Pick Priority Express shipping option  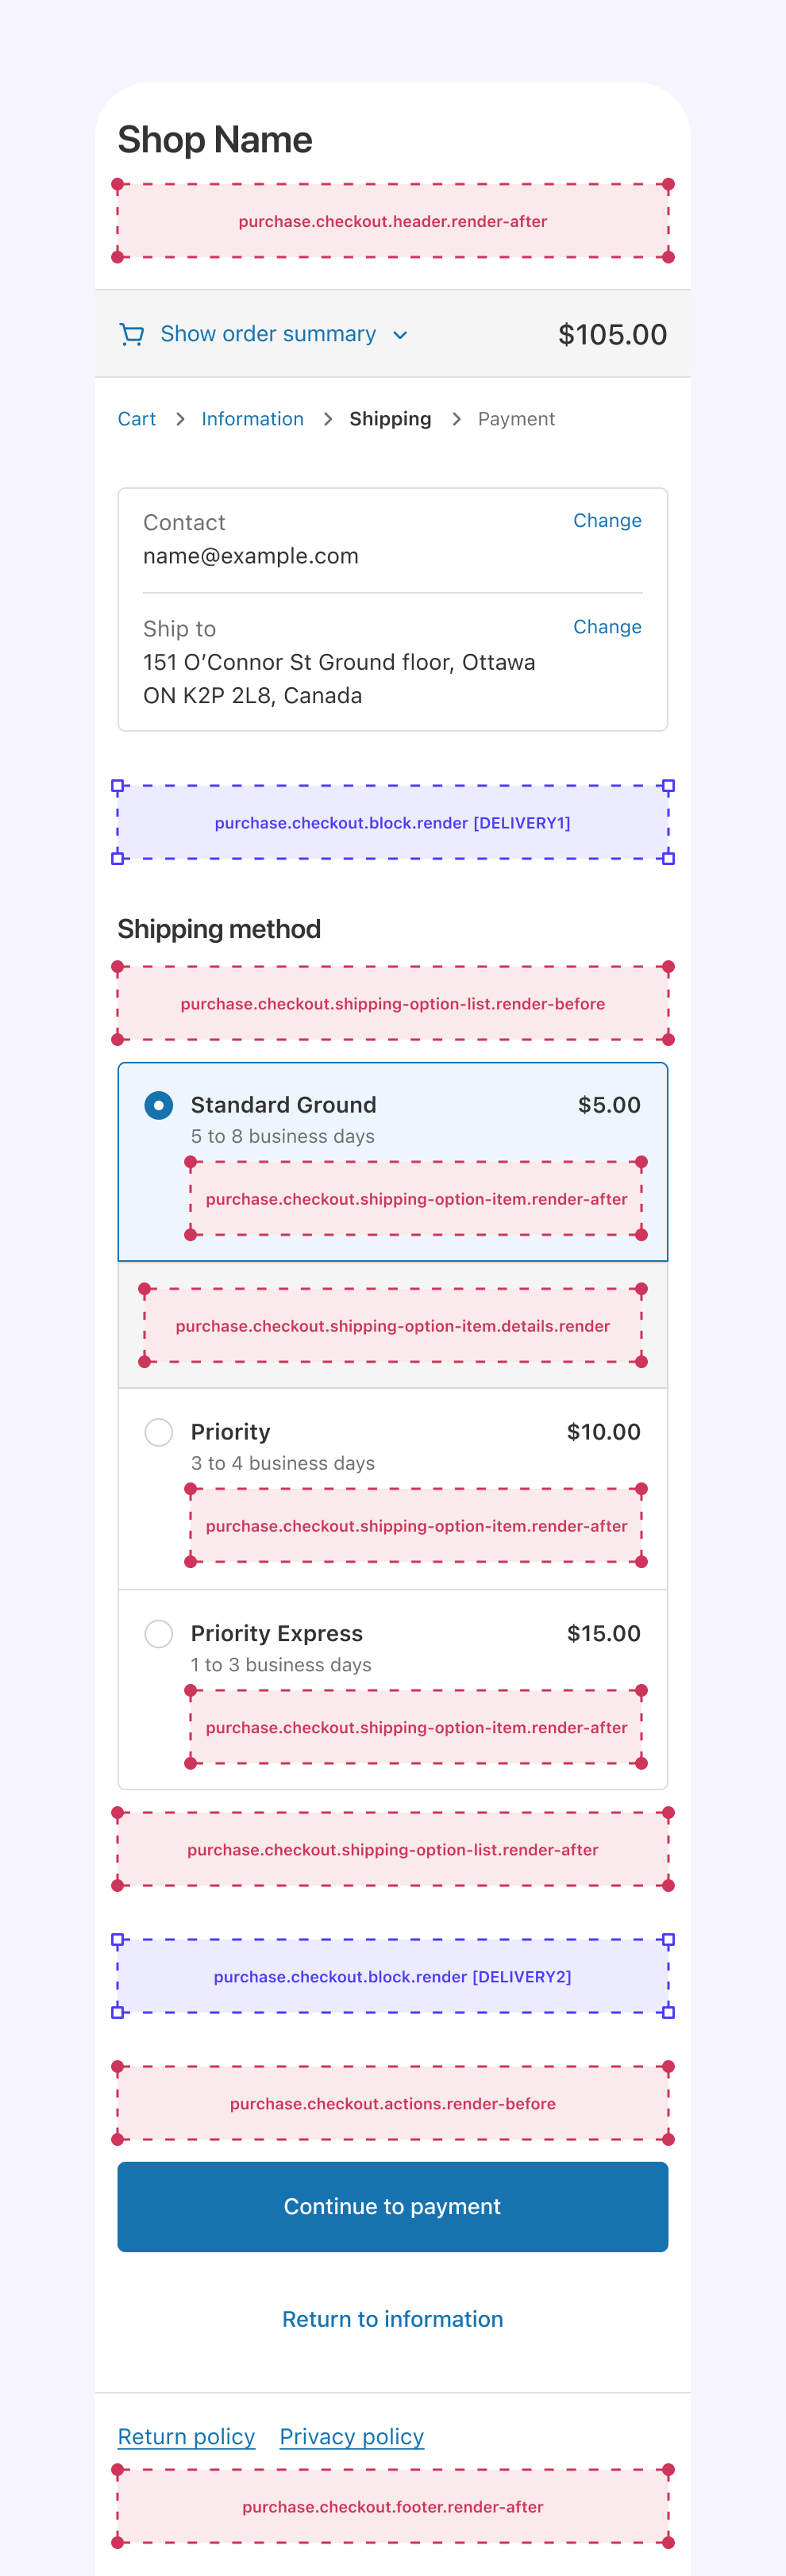pyautogui.click(x=158, y=1633)
